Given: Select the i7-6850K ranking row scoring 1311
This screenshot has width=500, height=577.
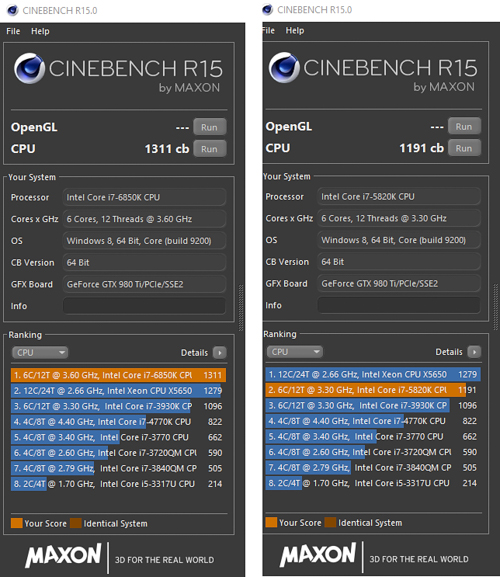Looking at the screenshot, I should (118, 375).
